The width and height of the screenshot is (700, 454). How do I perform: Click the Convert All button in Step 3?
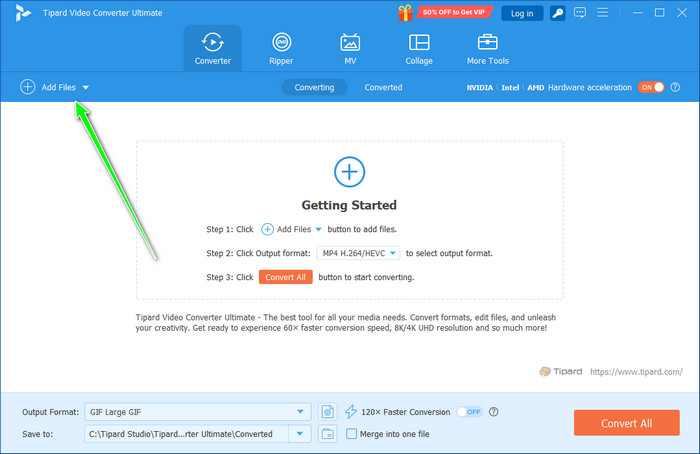click(x=286, y=277)
